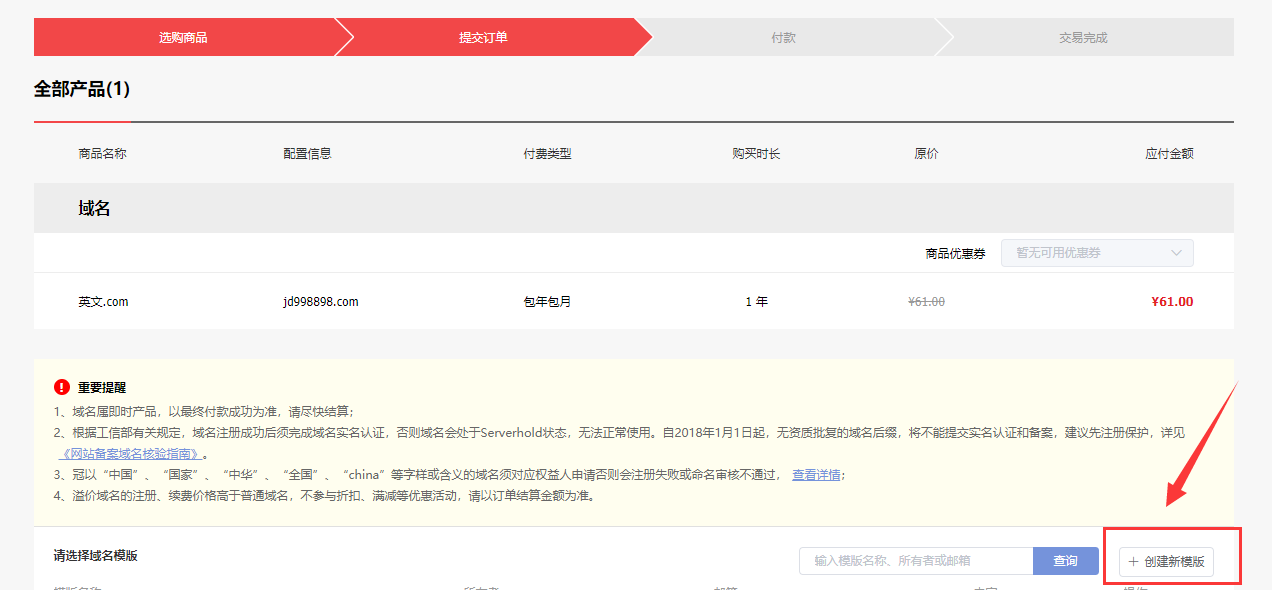The width and height of the screenshot is (1272, 590).
Task: Go to the 选购商品 step
Action: tap(183, 38)
